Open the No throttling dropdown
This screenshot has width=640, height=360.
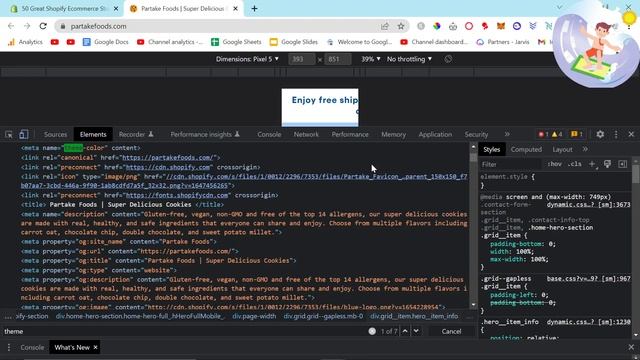tap(409, 59)
